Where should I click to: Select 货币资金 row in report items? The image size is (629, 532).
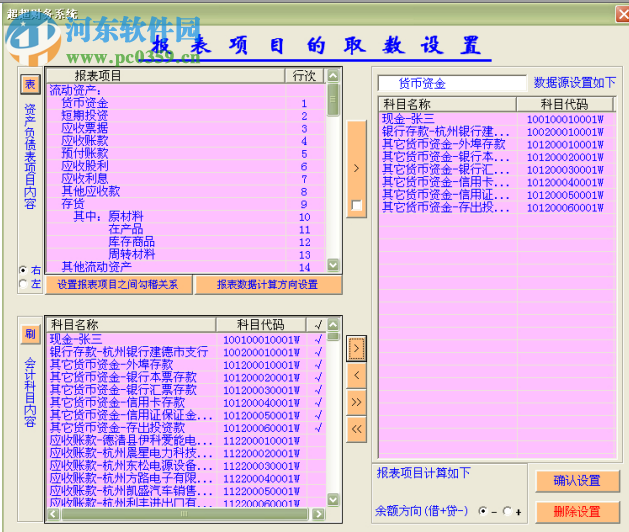click(186, 104)
